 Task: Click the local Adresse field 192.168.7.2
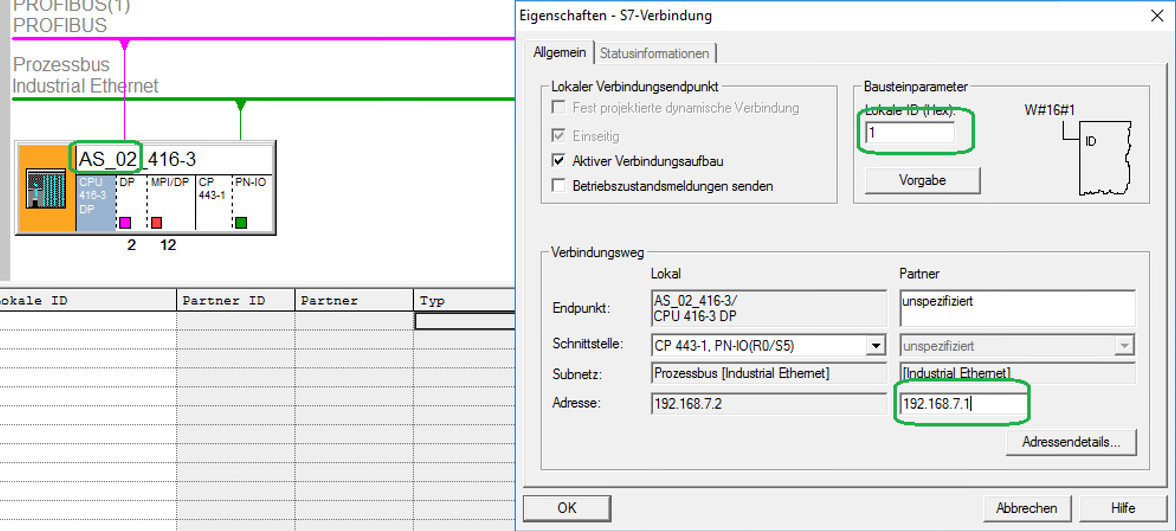click(x=769, y=404)
